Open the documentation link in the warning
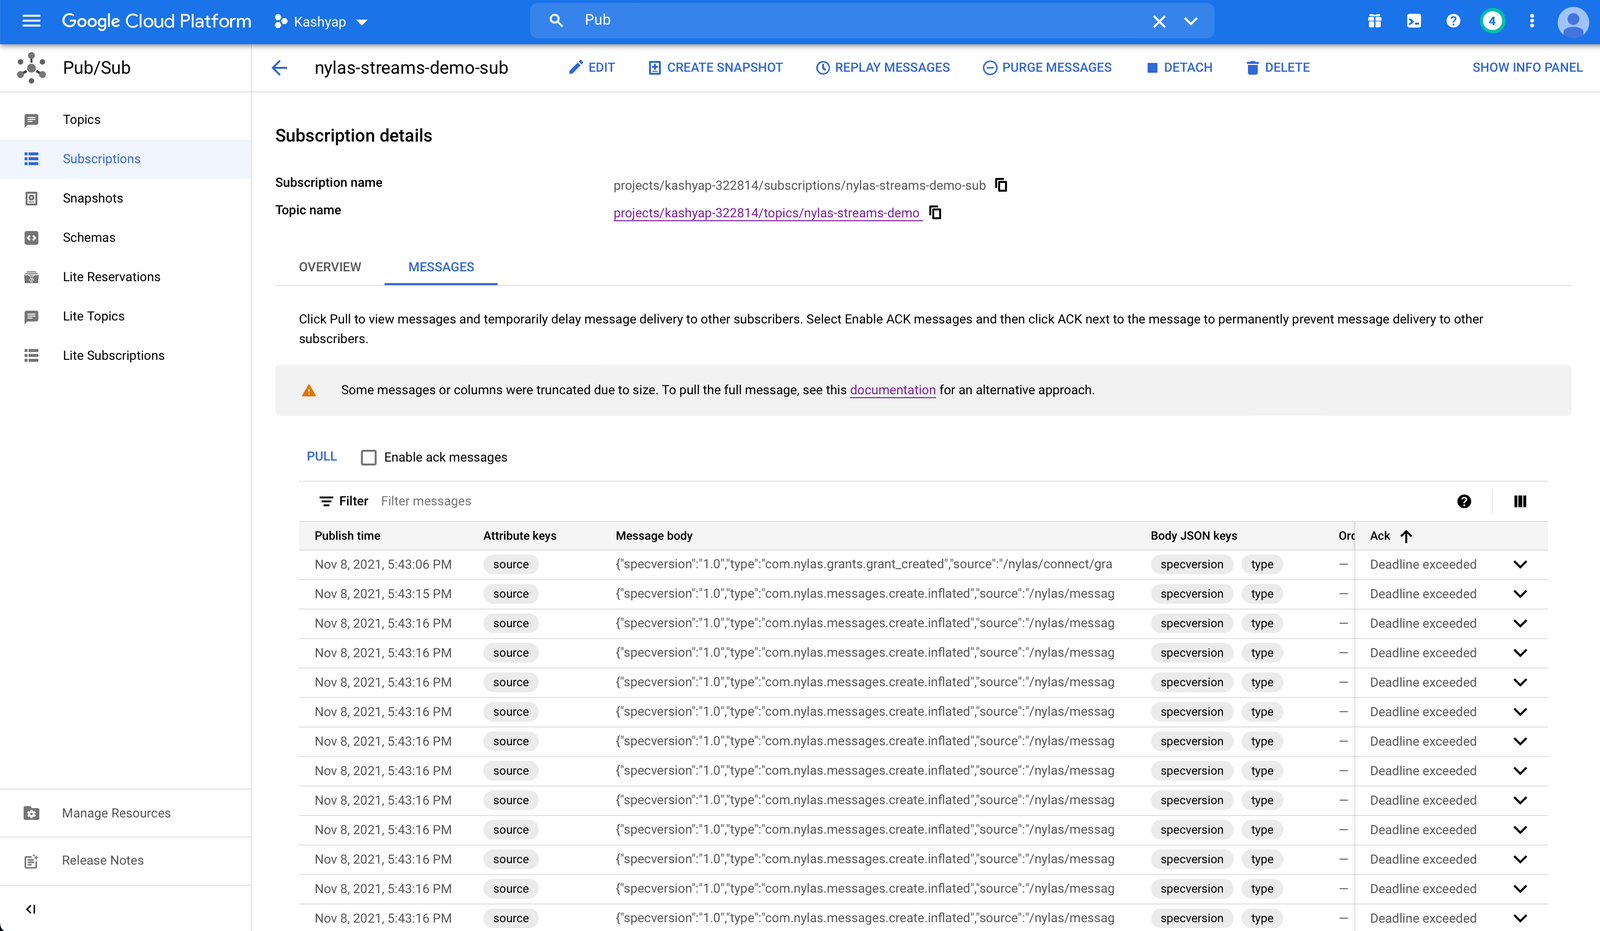 [892, 390]
